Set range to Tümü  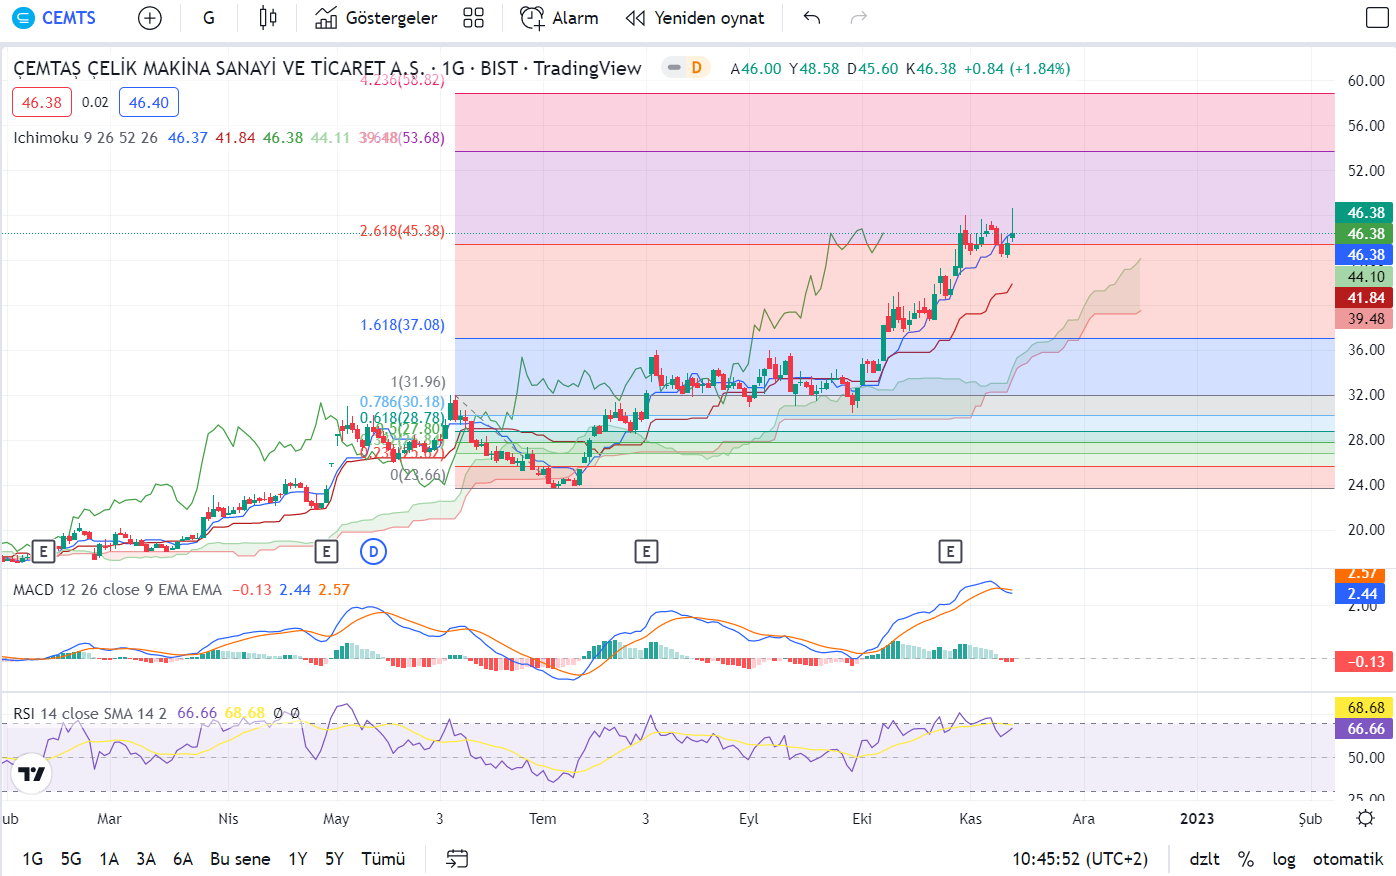[383, 859]
